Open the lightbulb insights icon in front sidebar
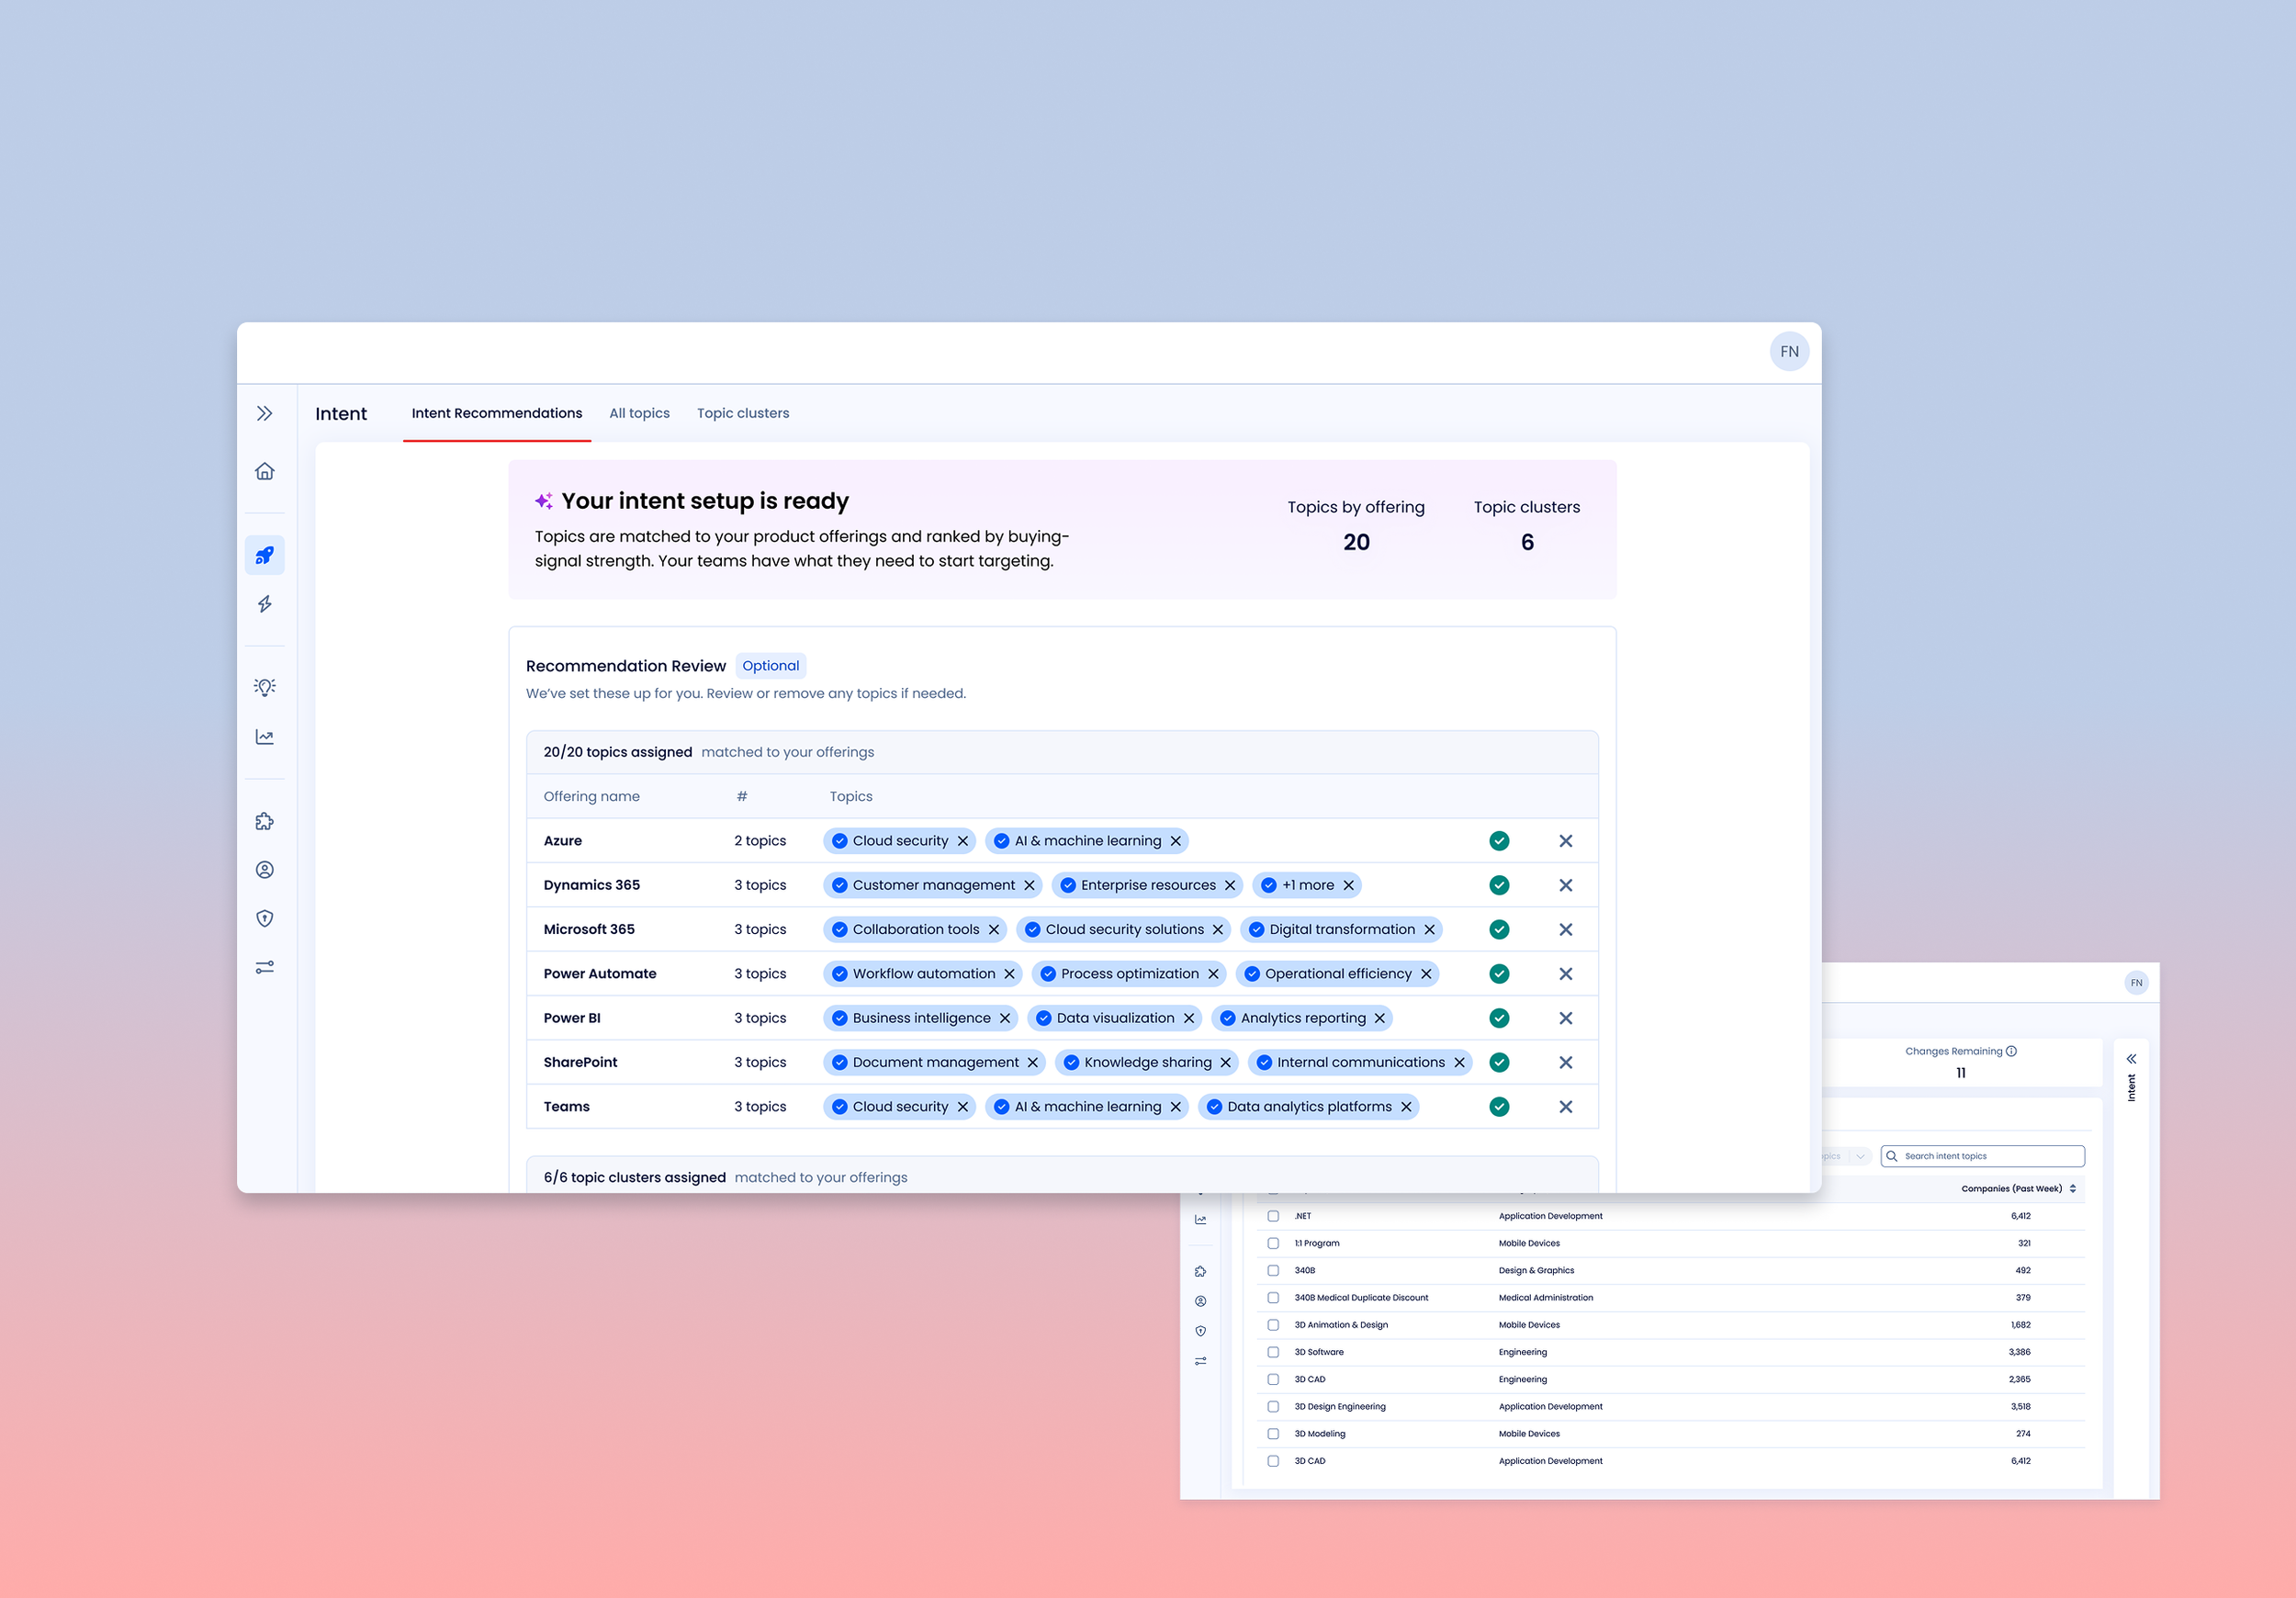Image resolution: width=2296 pixels, height=1598 pixels. [x=264, y=687]
